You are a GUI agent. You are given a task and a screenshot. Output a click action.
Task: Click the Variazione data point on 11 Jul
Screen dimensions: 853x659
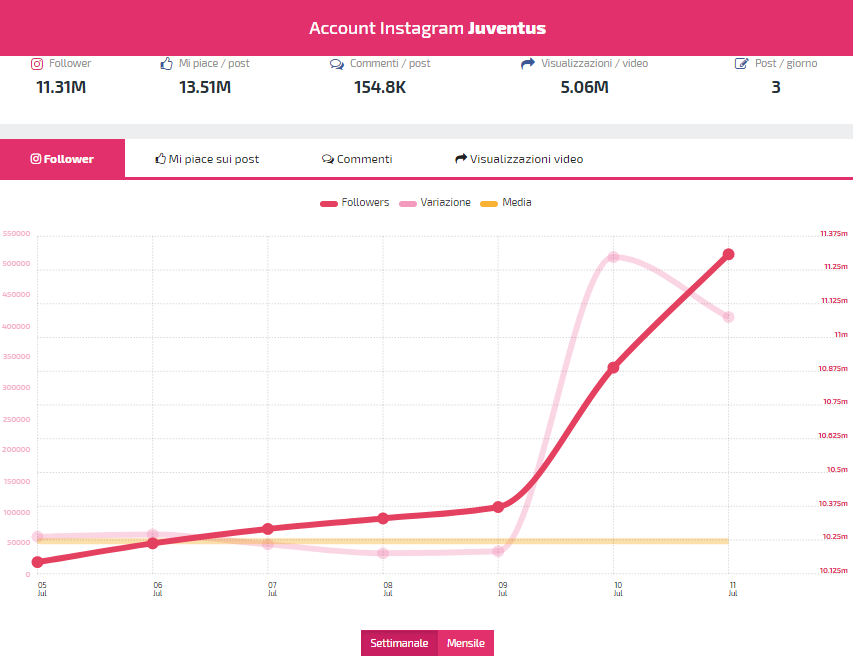[x=728, y=317]
